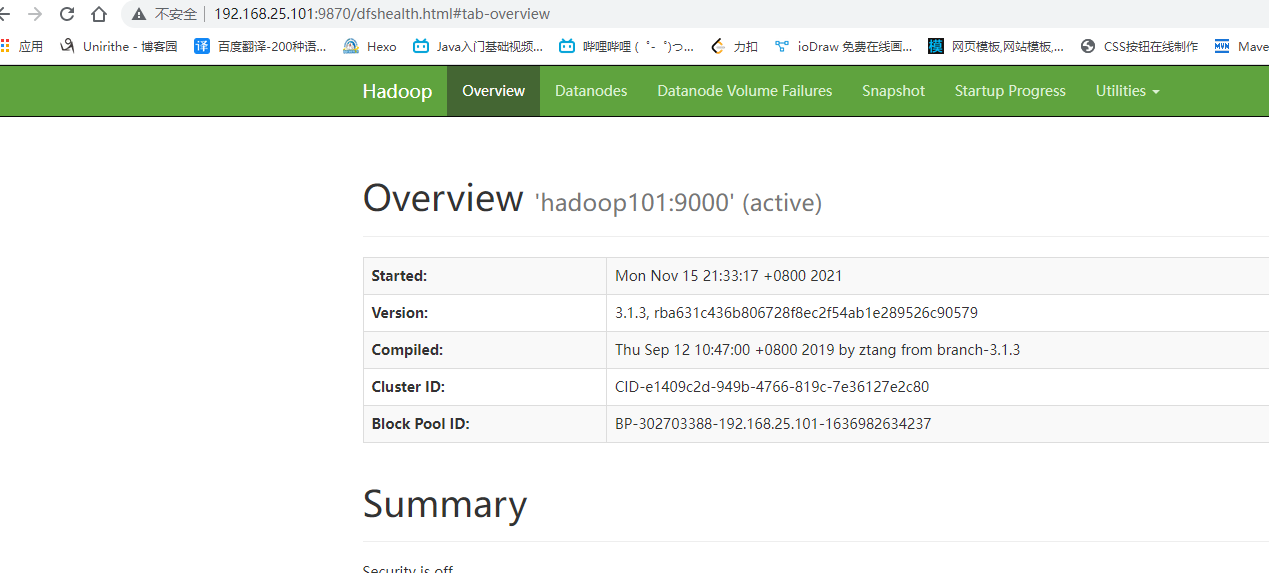The height and width of the screenshot is (573, 1269).
Task: Go to browser home page icon
Action: [99, 14]
